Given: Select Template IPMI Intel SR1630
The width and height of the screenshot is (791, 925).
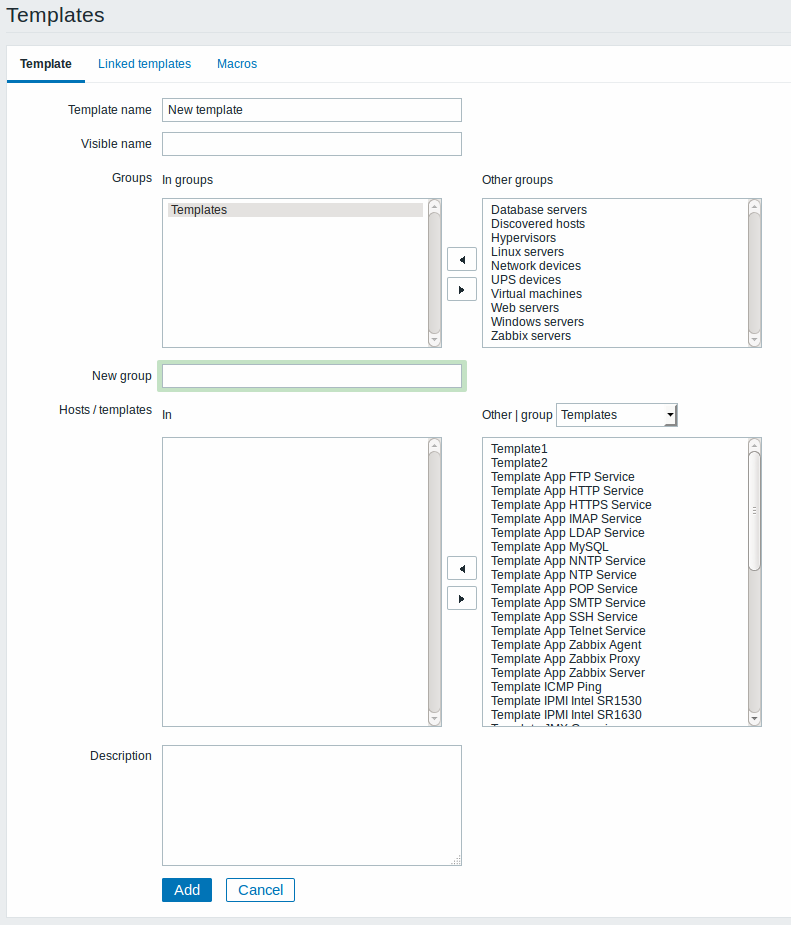Looking at the screenshot, I should tap(566, 715).
